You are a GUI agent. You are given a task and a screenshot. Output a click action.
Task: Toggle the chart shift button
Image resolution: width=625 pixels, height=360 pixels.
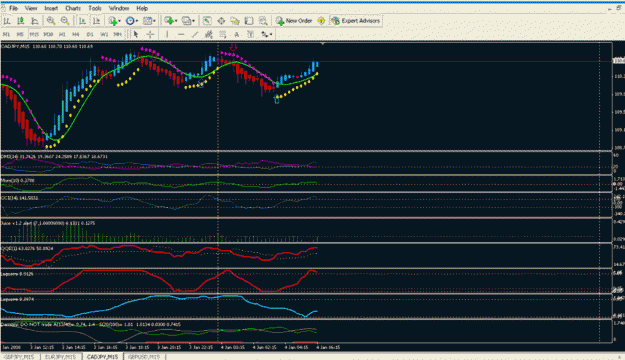pyautogui.click(x=96, y=21)
